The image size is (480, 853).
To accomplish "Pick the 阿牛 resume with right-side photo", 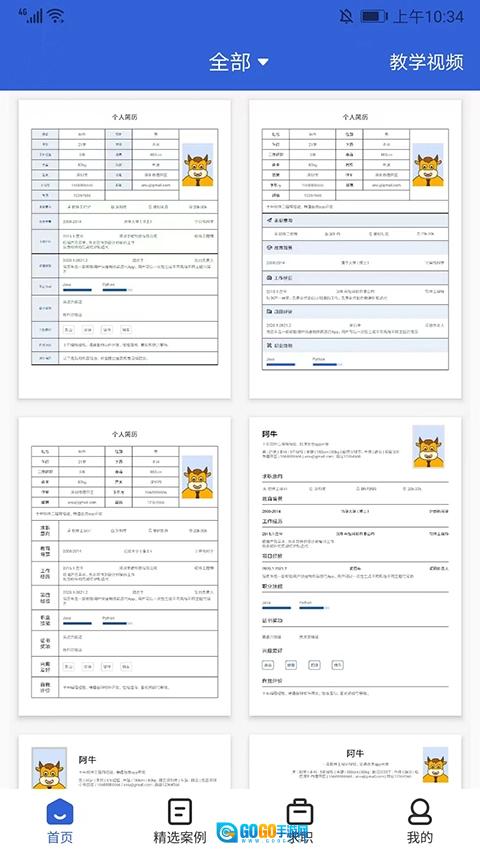I will 355,566.
